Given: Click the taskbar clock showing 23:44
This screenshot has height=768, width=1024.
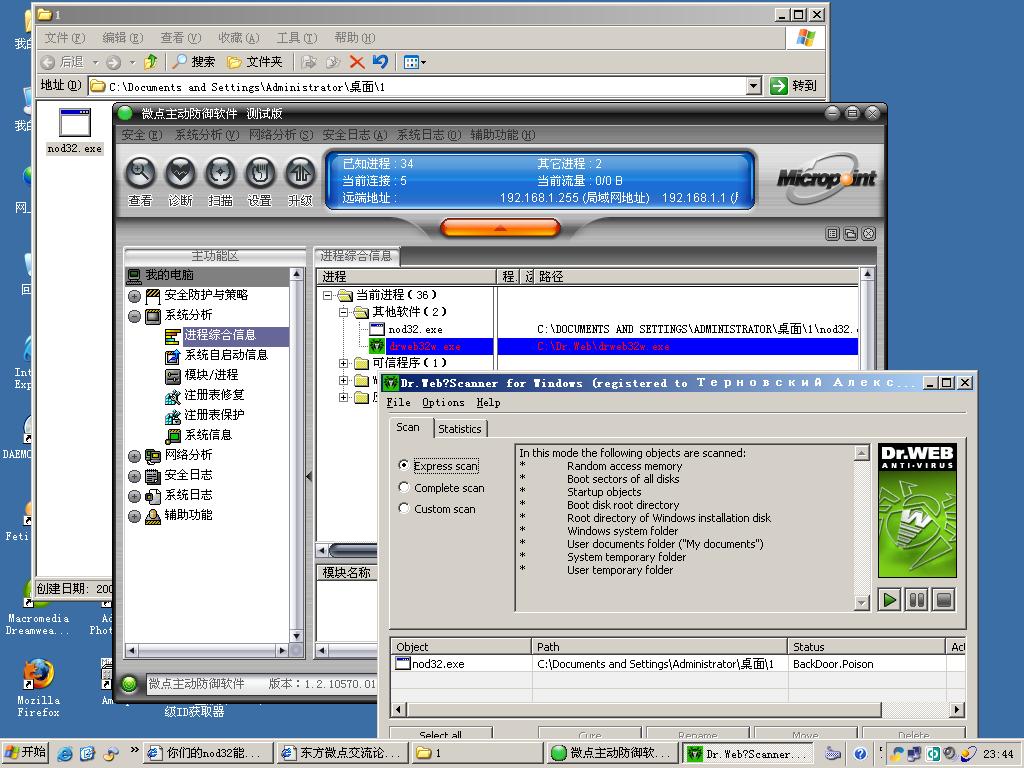Looking at the screenshot, I should point(998,754).
